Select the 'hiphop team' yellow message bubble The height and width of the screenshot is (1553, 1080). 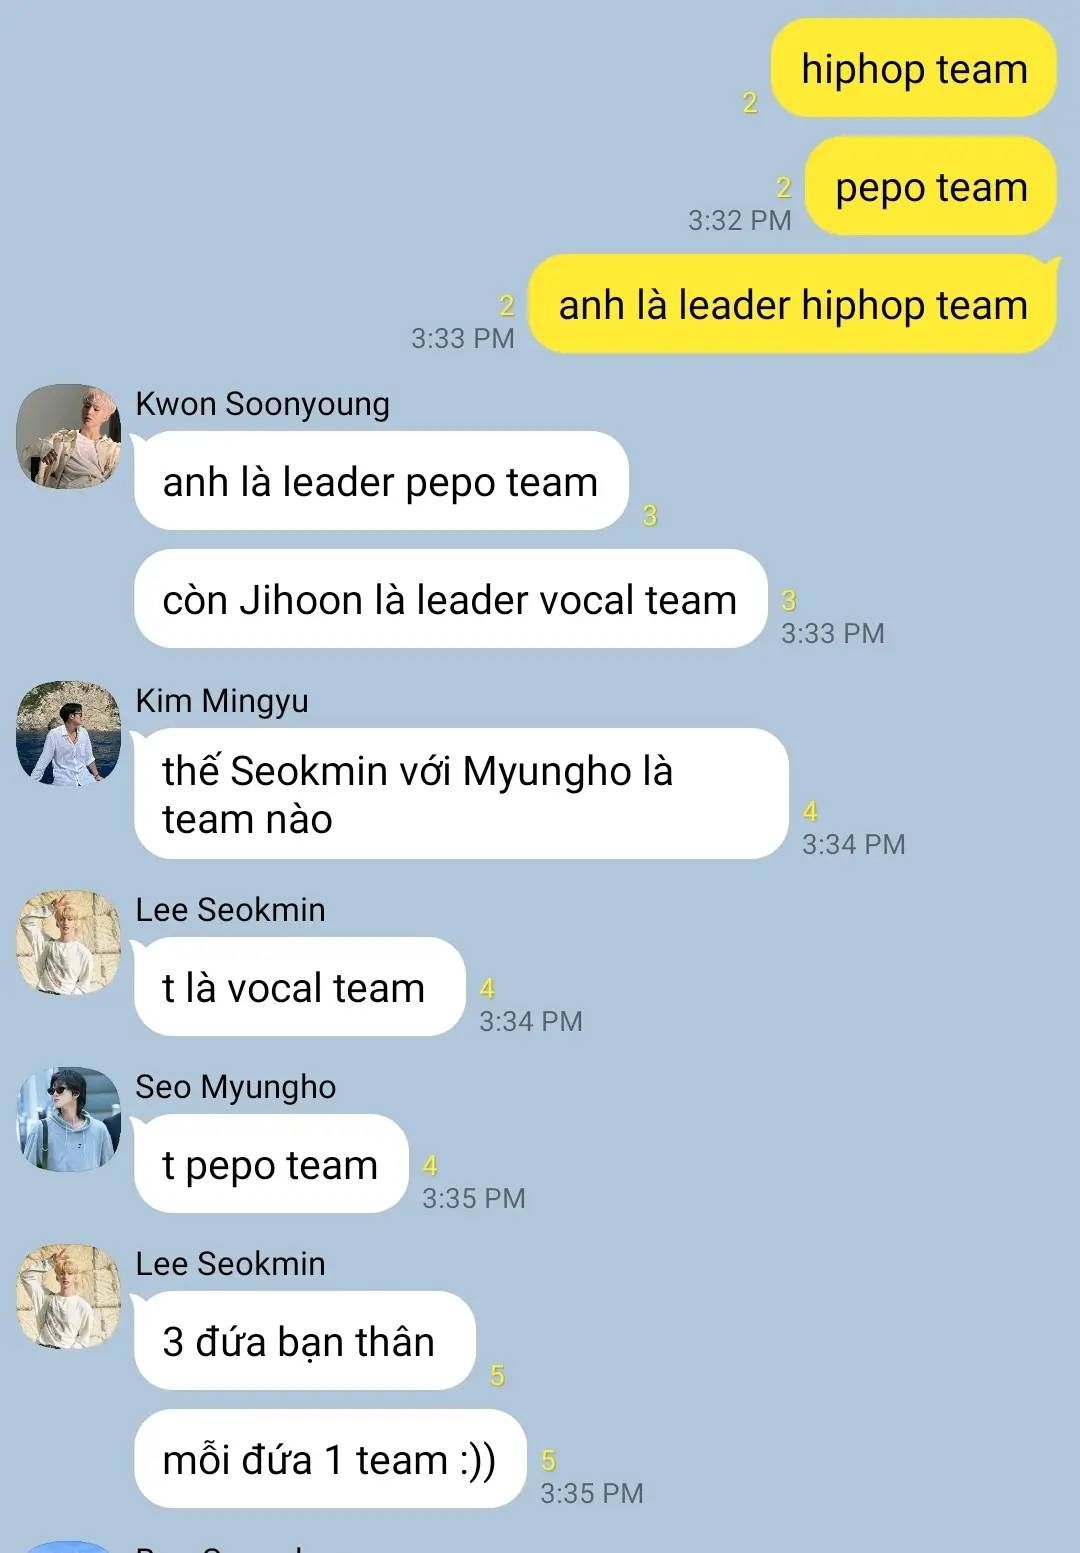click(913, 68)
